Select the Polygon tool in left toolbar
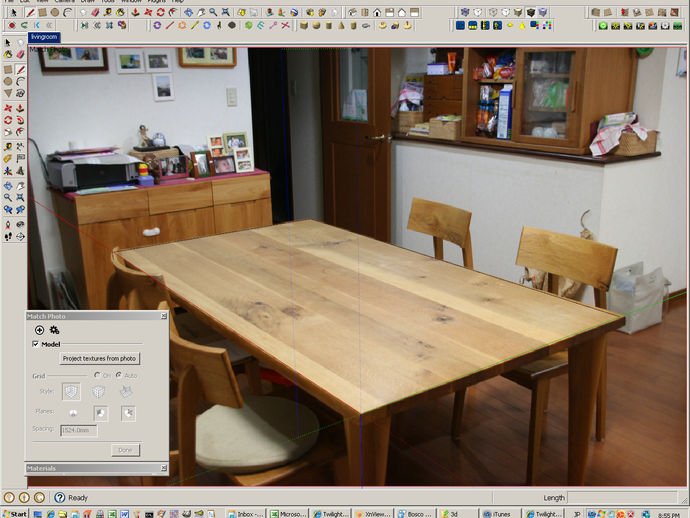 [x=8, y=93]
